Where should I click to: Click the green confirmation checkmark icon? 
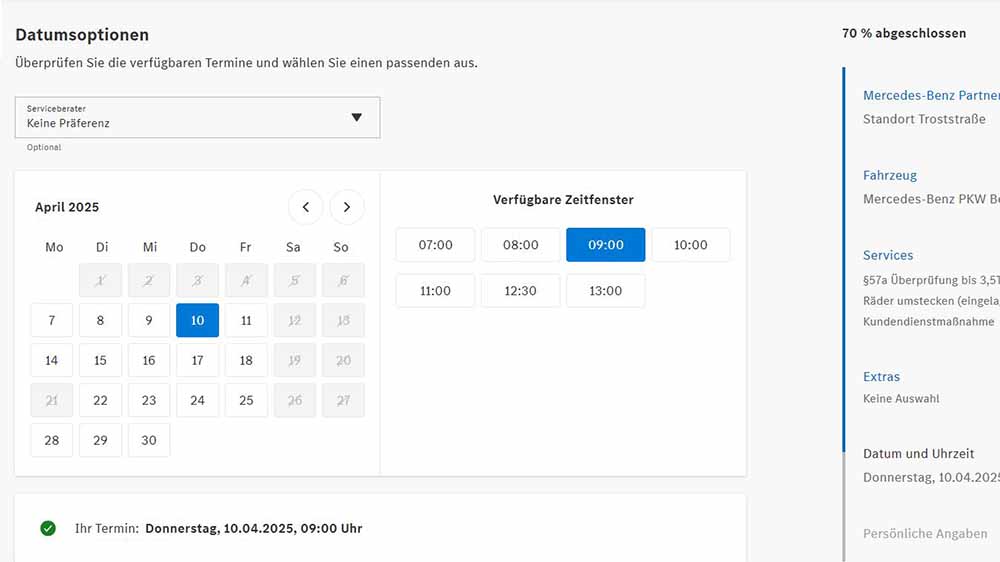48,528
